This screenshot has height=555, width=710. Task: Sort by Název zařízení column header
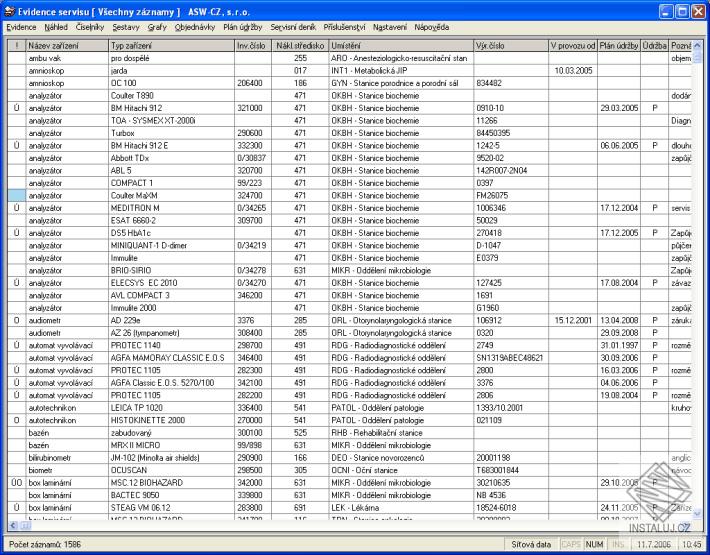click(x=67, y=46)
